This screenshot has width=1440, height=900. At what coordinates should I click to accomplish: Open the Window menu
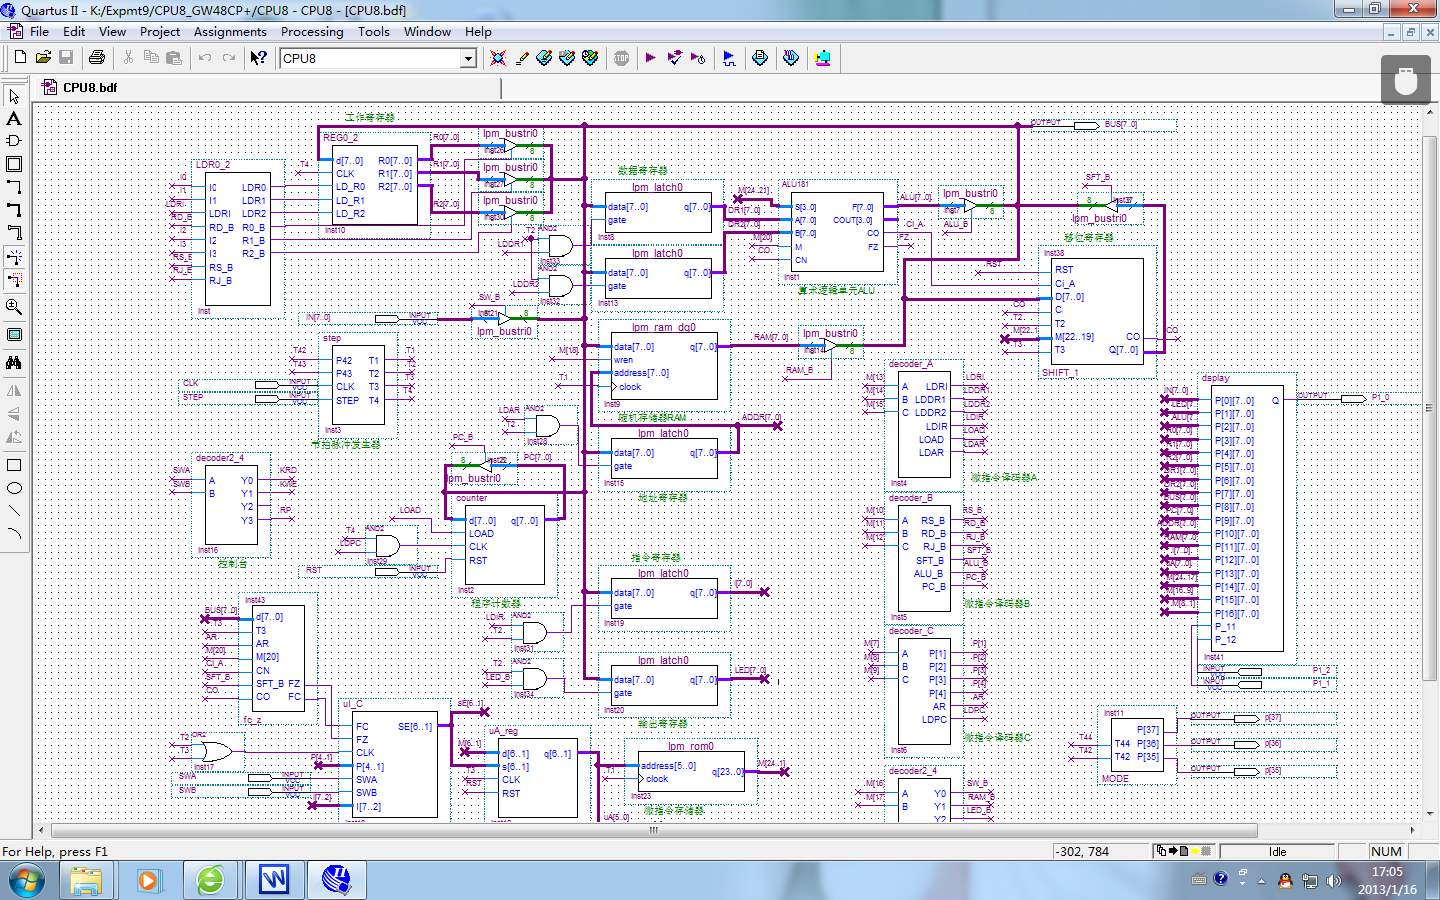pos(427,31)
